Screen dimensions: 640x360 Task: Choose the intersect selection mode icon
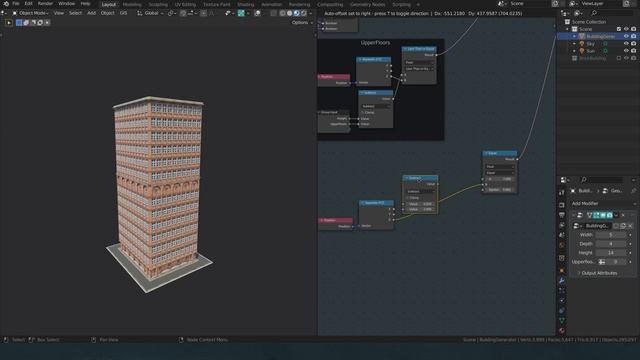pos(47,22)
